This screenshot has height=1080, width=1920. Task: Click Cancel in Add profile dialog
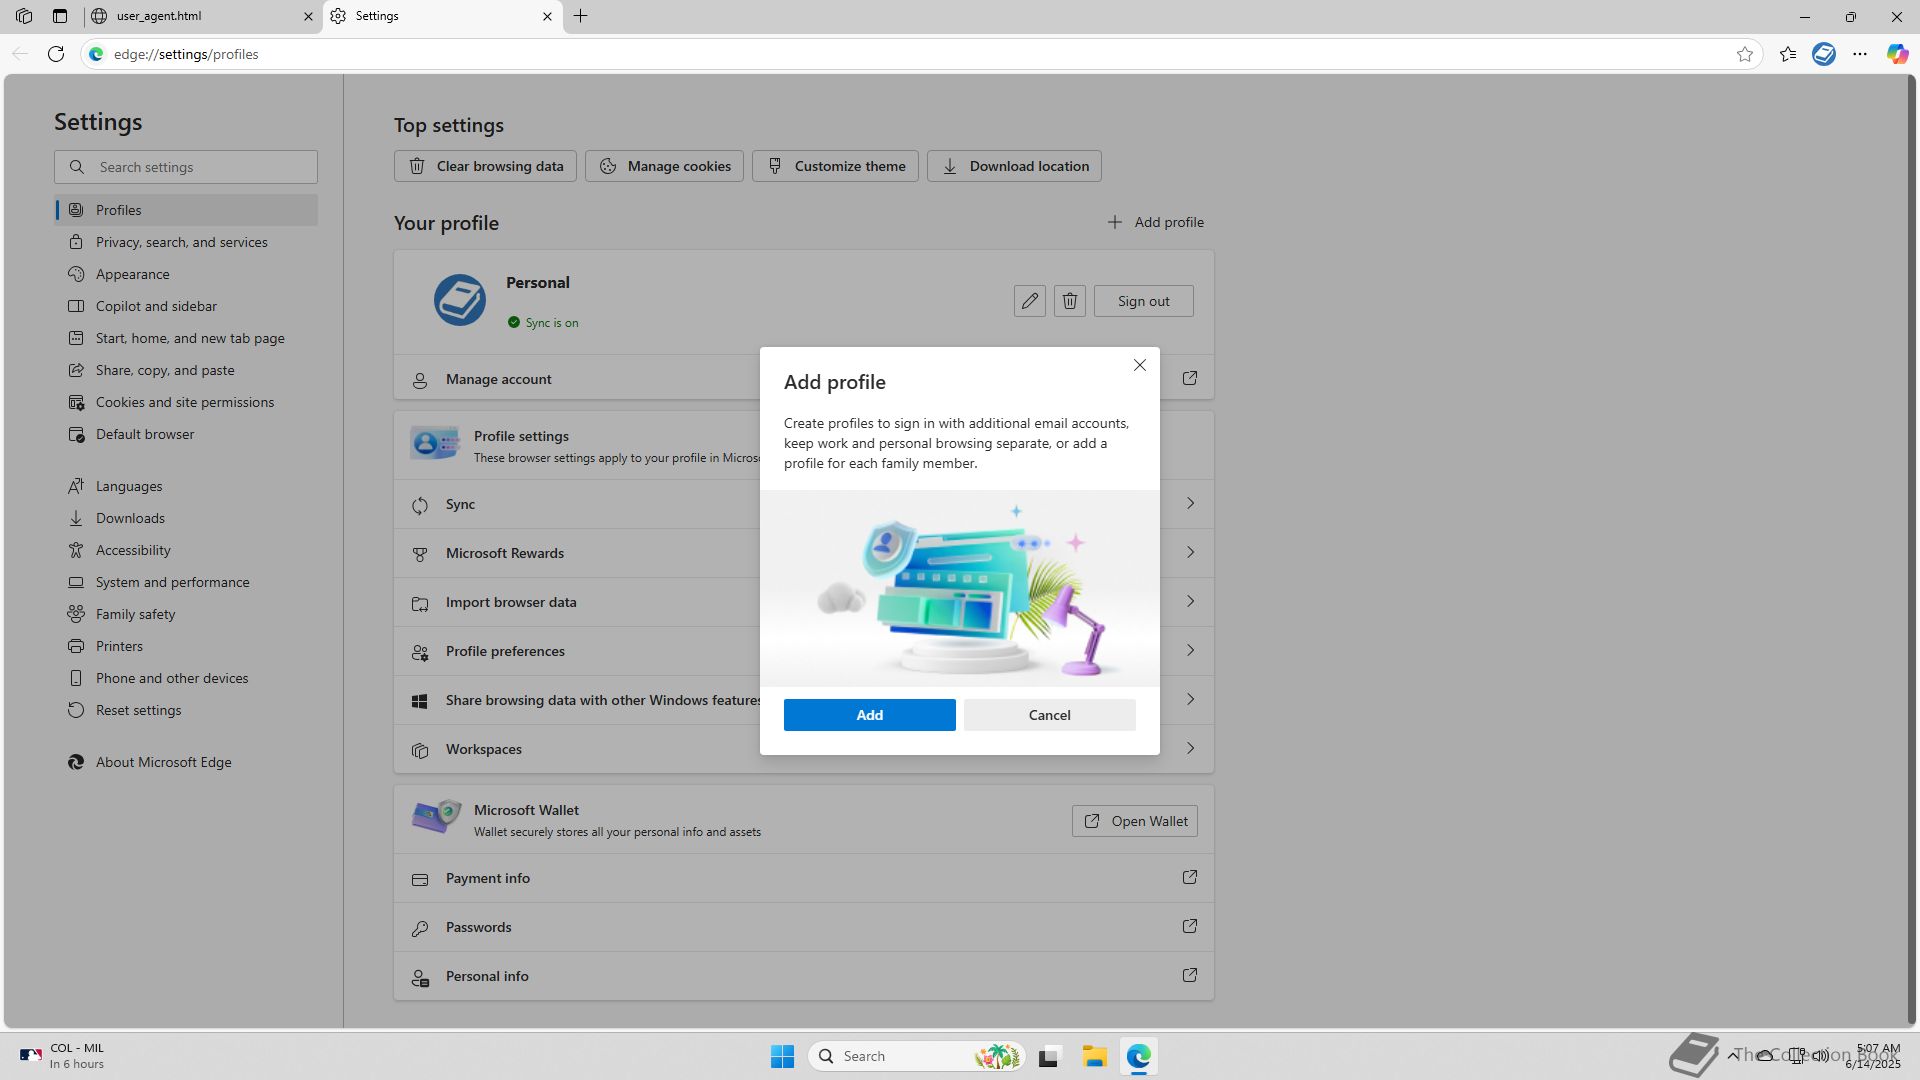1049,715
